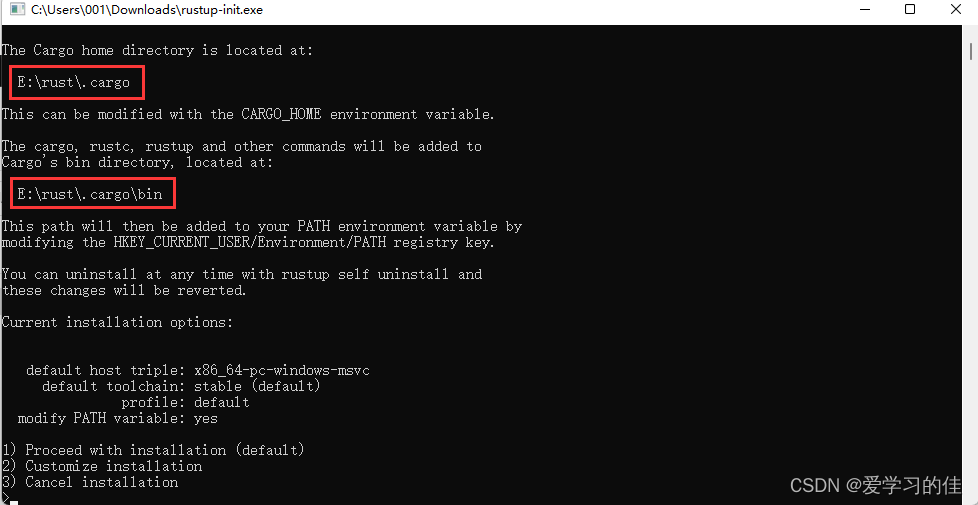
Task: Click option 2 Customize installation
Action: tap(102, 466)
